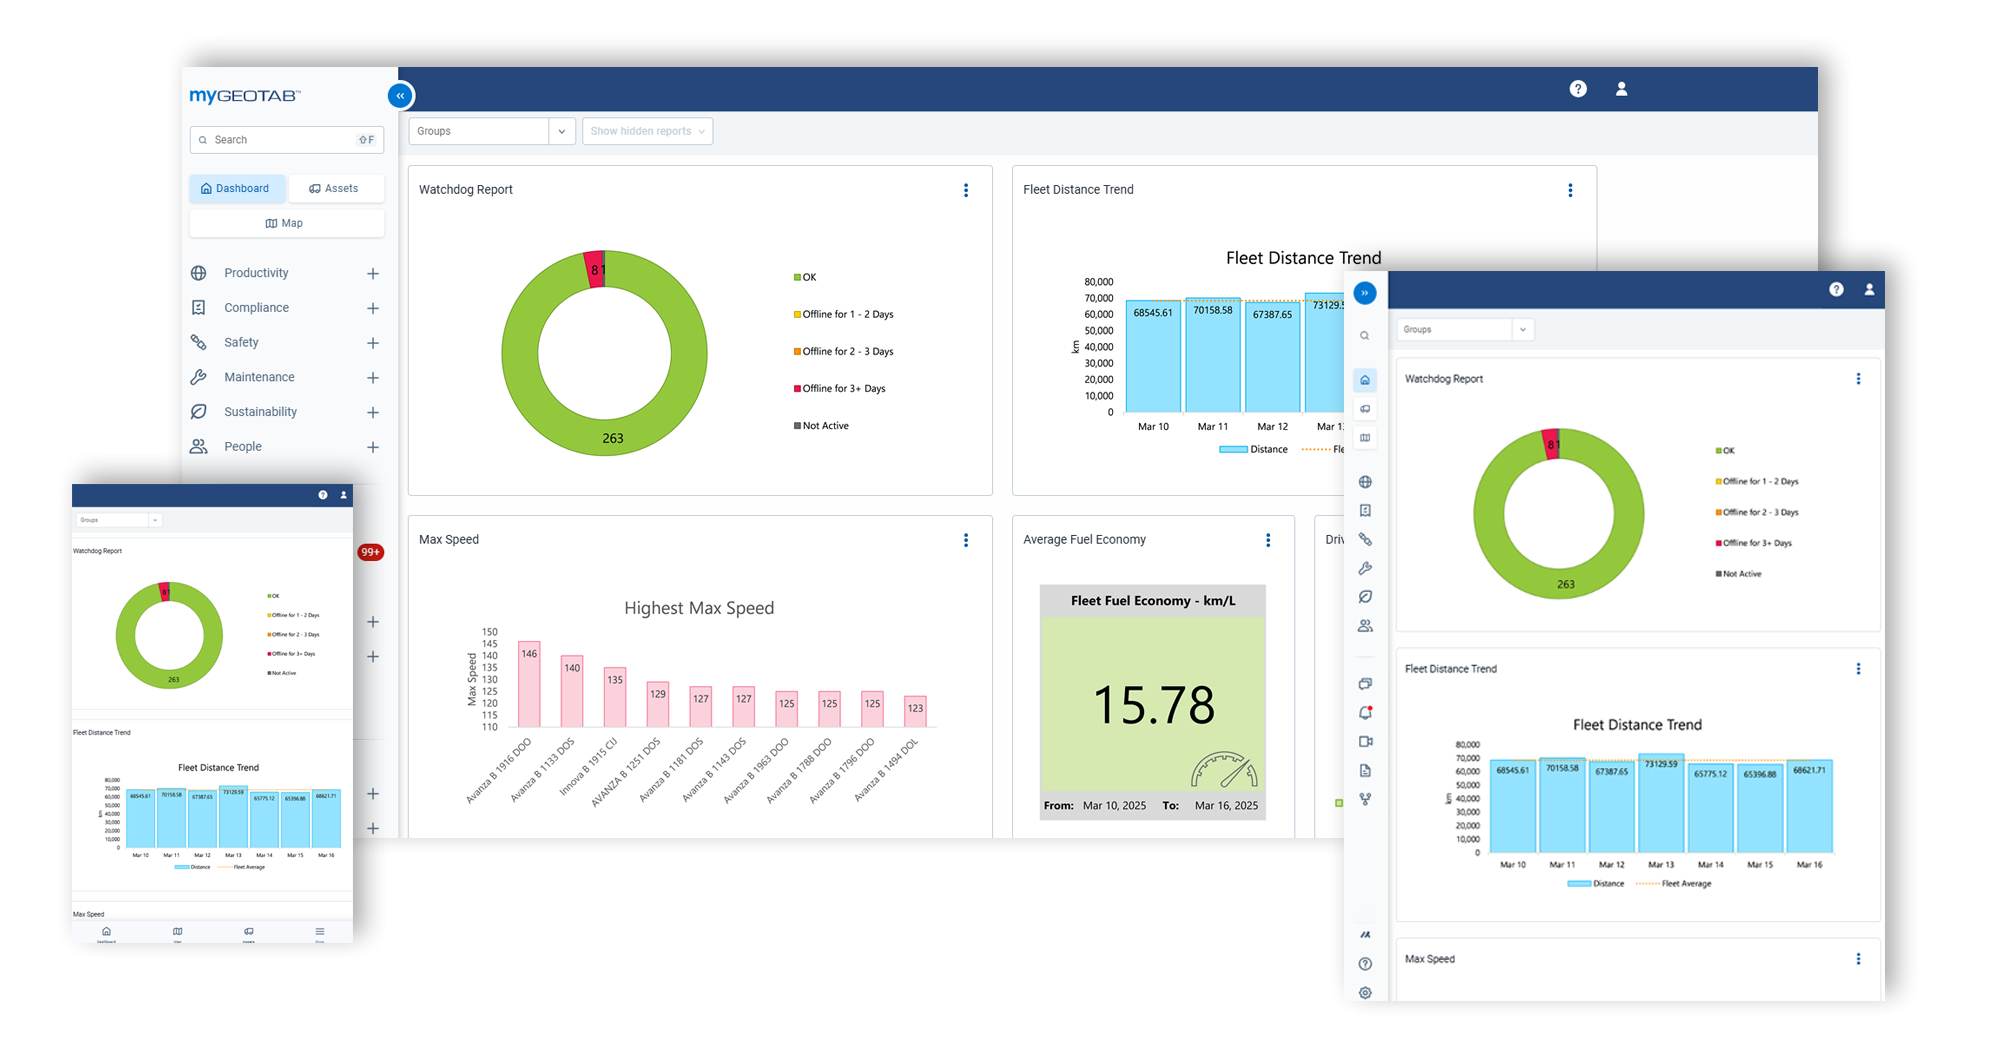Image resolution: width=2000 pixels, height=1049 pixels.
Task: Toggle 'Not Active' legend entry in main Watchdog Report
Action: [822, 426]
